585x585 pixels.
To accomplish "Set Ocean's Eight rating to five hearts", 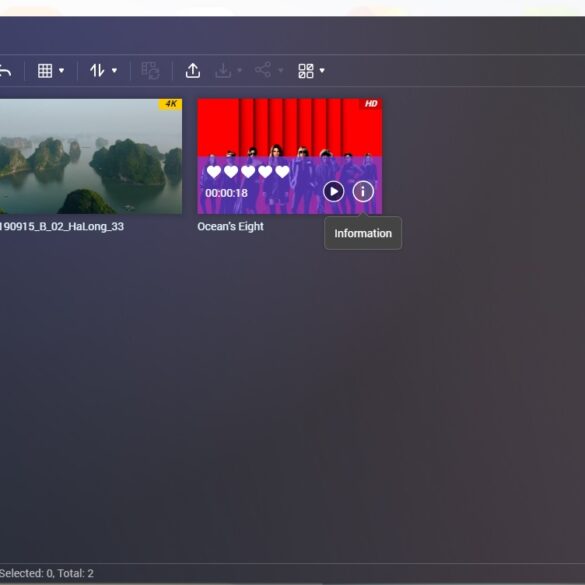I will pyautogui.click(x=282, y=172).
